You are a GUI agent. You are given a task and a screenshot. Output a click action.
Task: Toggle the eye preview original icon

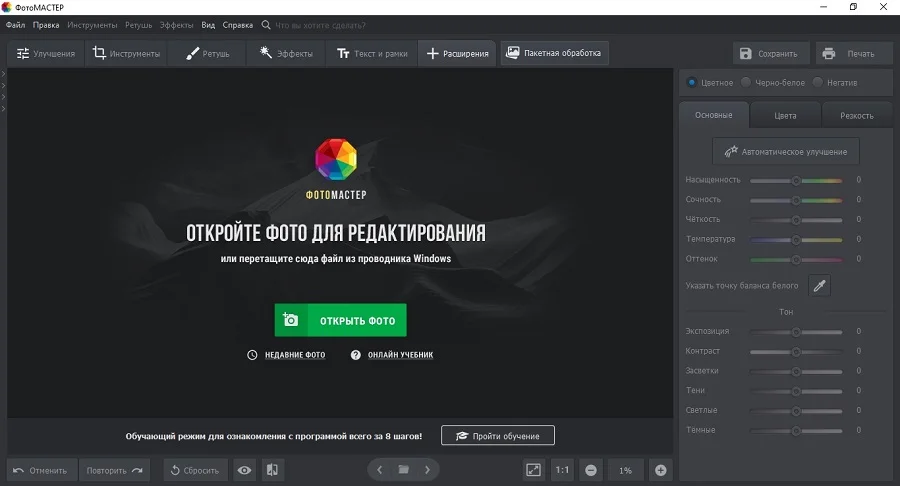tap(244, 470)
